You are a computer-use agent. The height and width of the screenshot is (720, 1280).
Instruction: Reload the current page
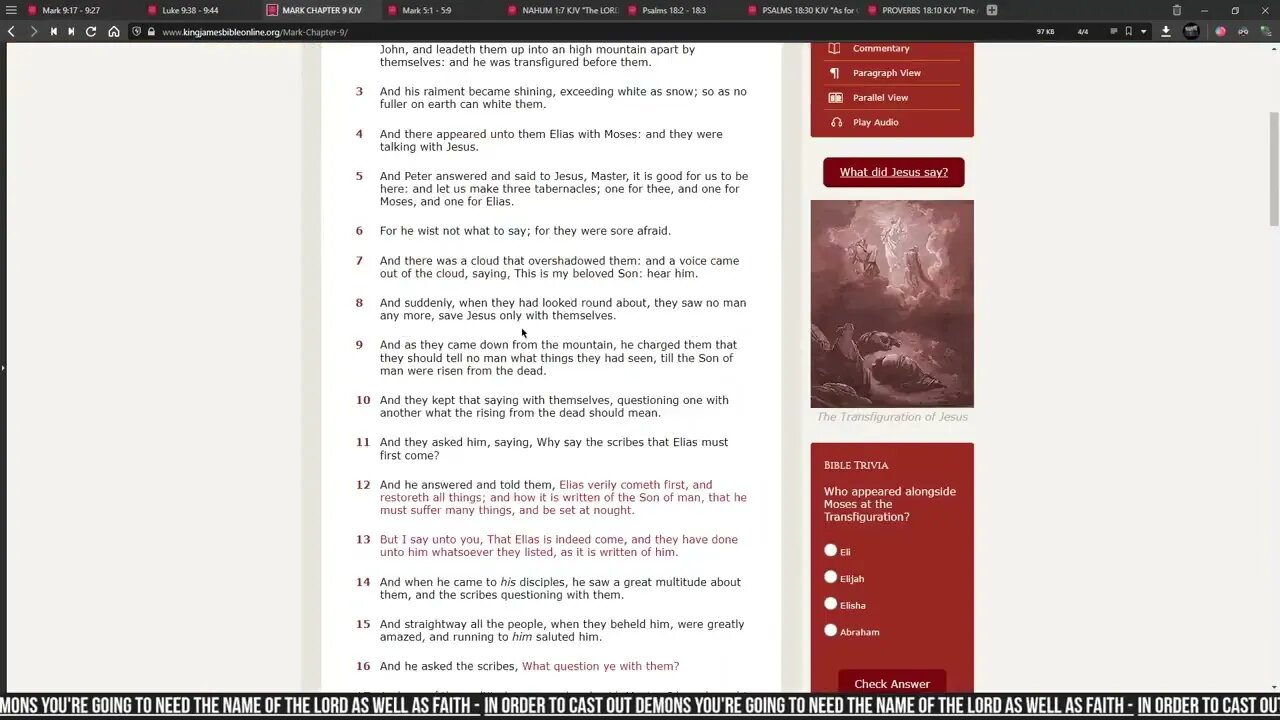(91, 31)
